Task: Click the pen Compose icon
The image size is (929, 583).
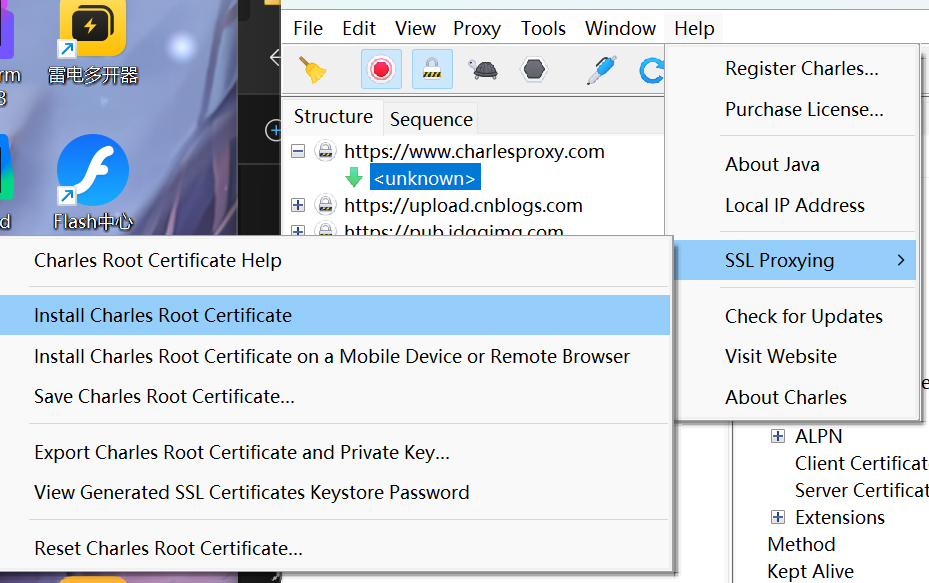Action: pos(601,69)
